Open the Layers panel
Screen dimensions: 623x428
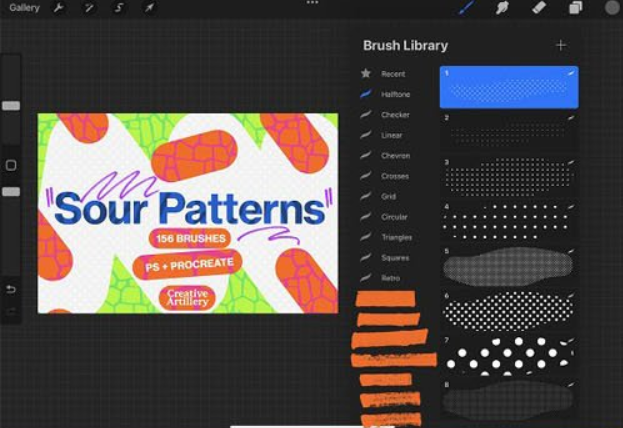pos(576,8)
